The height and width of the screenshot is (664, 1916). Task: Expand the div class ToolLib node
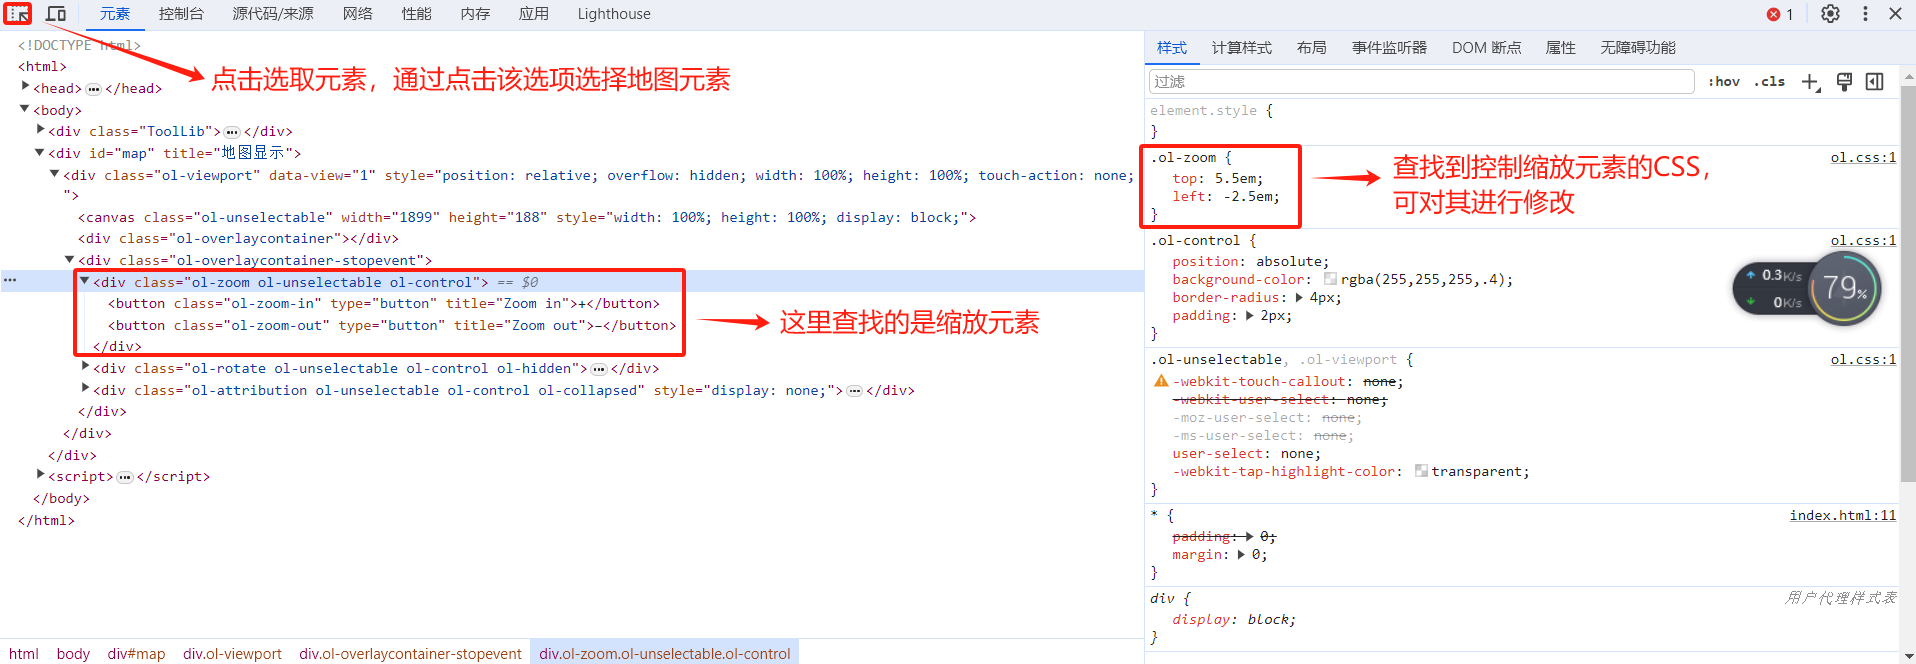click(x=41, y=130)
